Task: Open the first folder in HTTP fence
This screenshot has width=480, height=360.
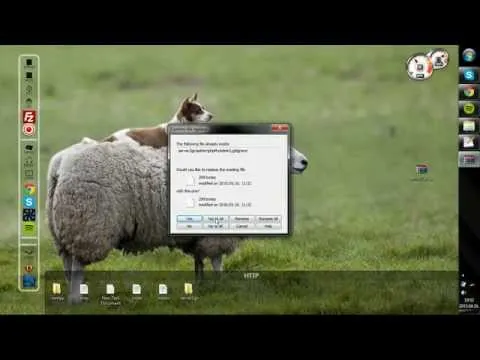Action: click(57, 291)
